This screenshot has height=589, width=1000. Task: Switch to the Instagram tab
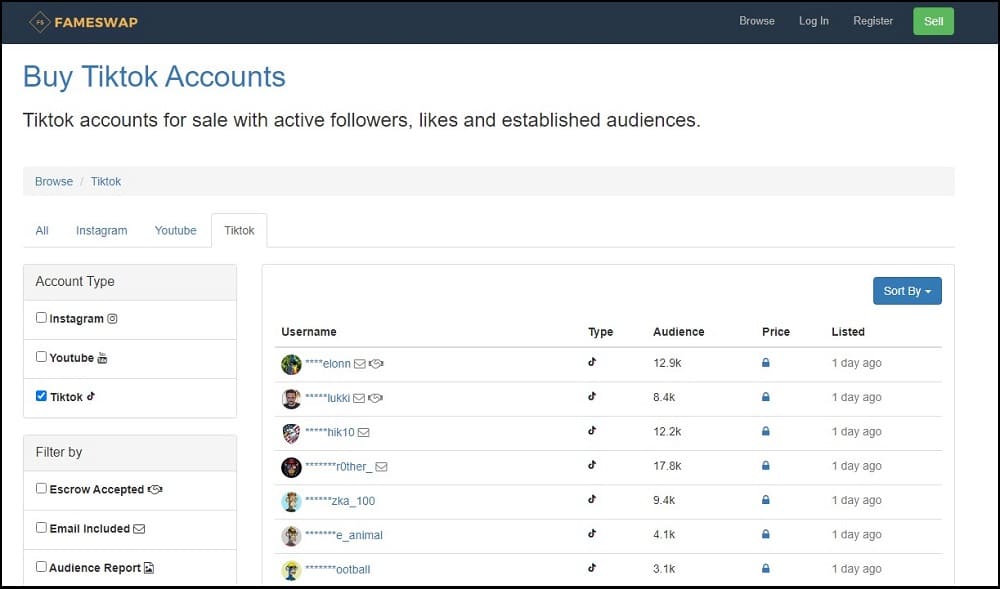(101, 230)
